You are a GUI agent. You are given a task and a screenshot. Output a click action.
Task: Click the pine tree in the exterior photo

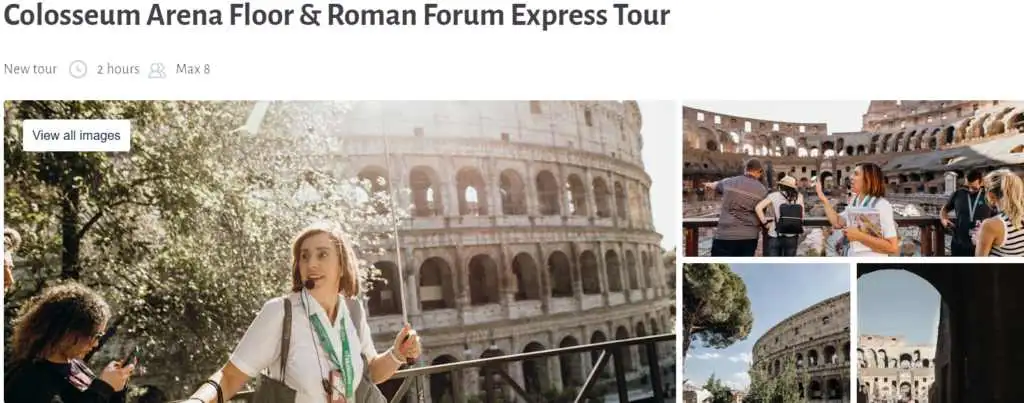pos(715,307)
